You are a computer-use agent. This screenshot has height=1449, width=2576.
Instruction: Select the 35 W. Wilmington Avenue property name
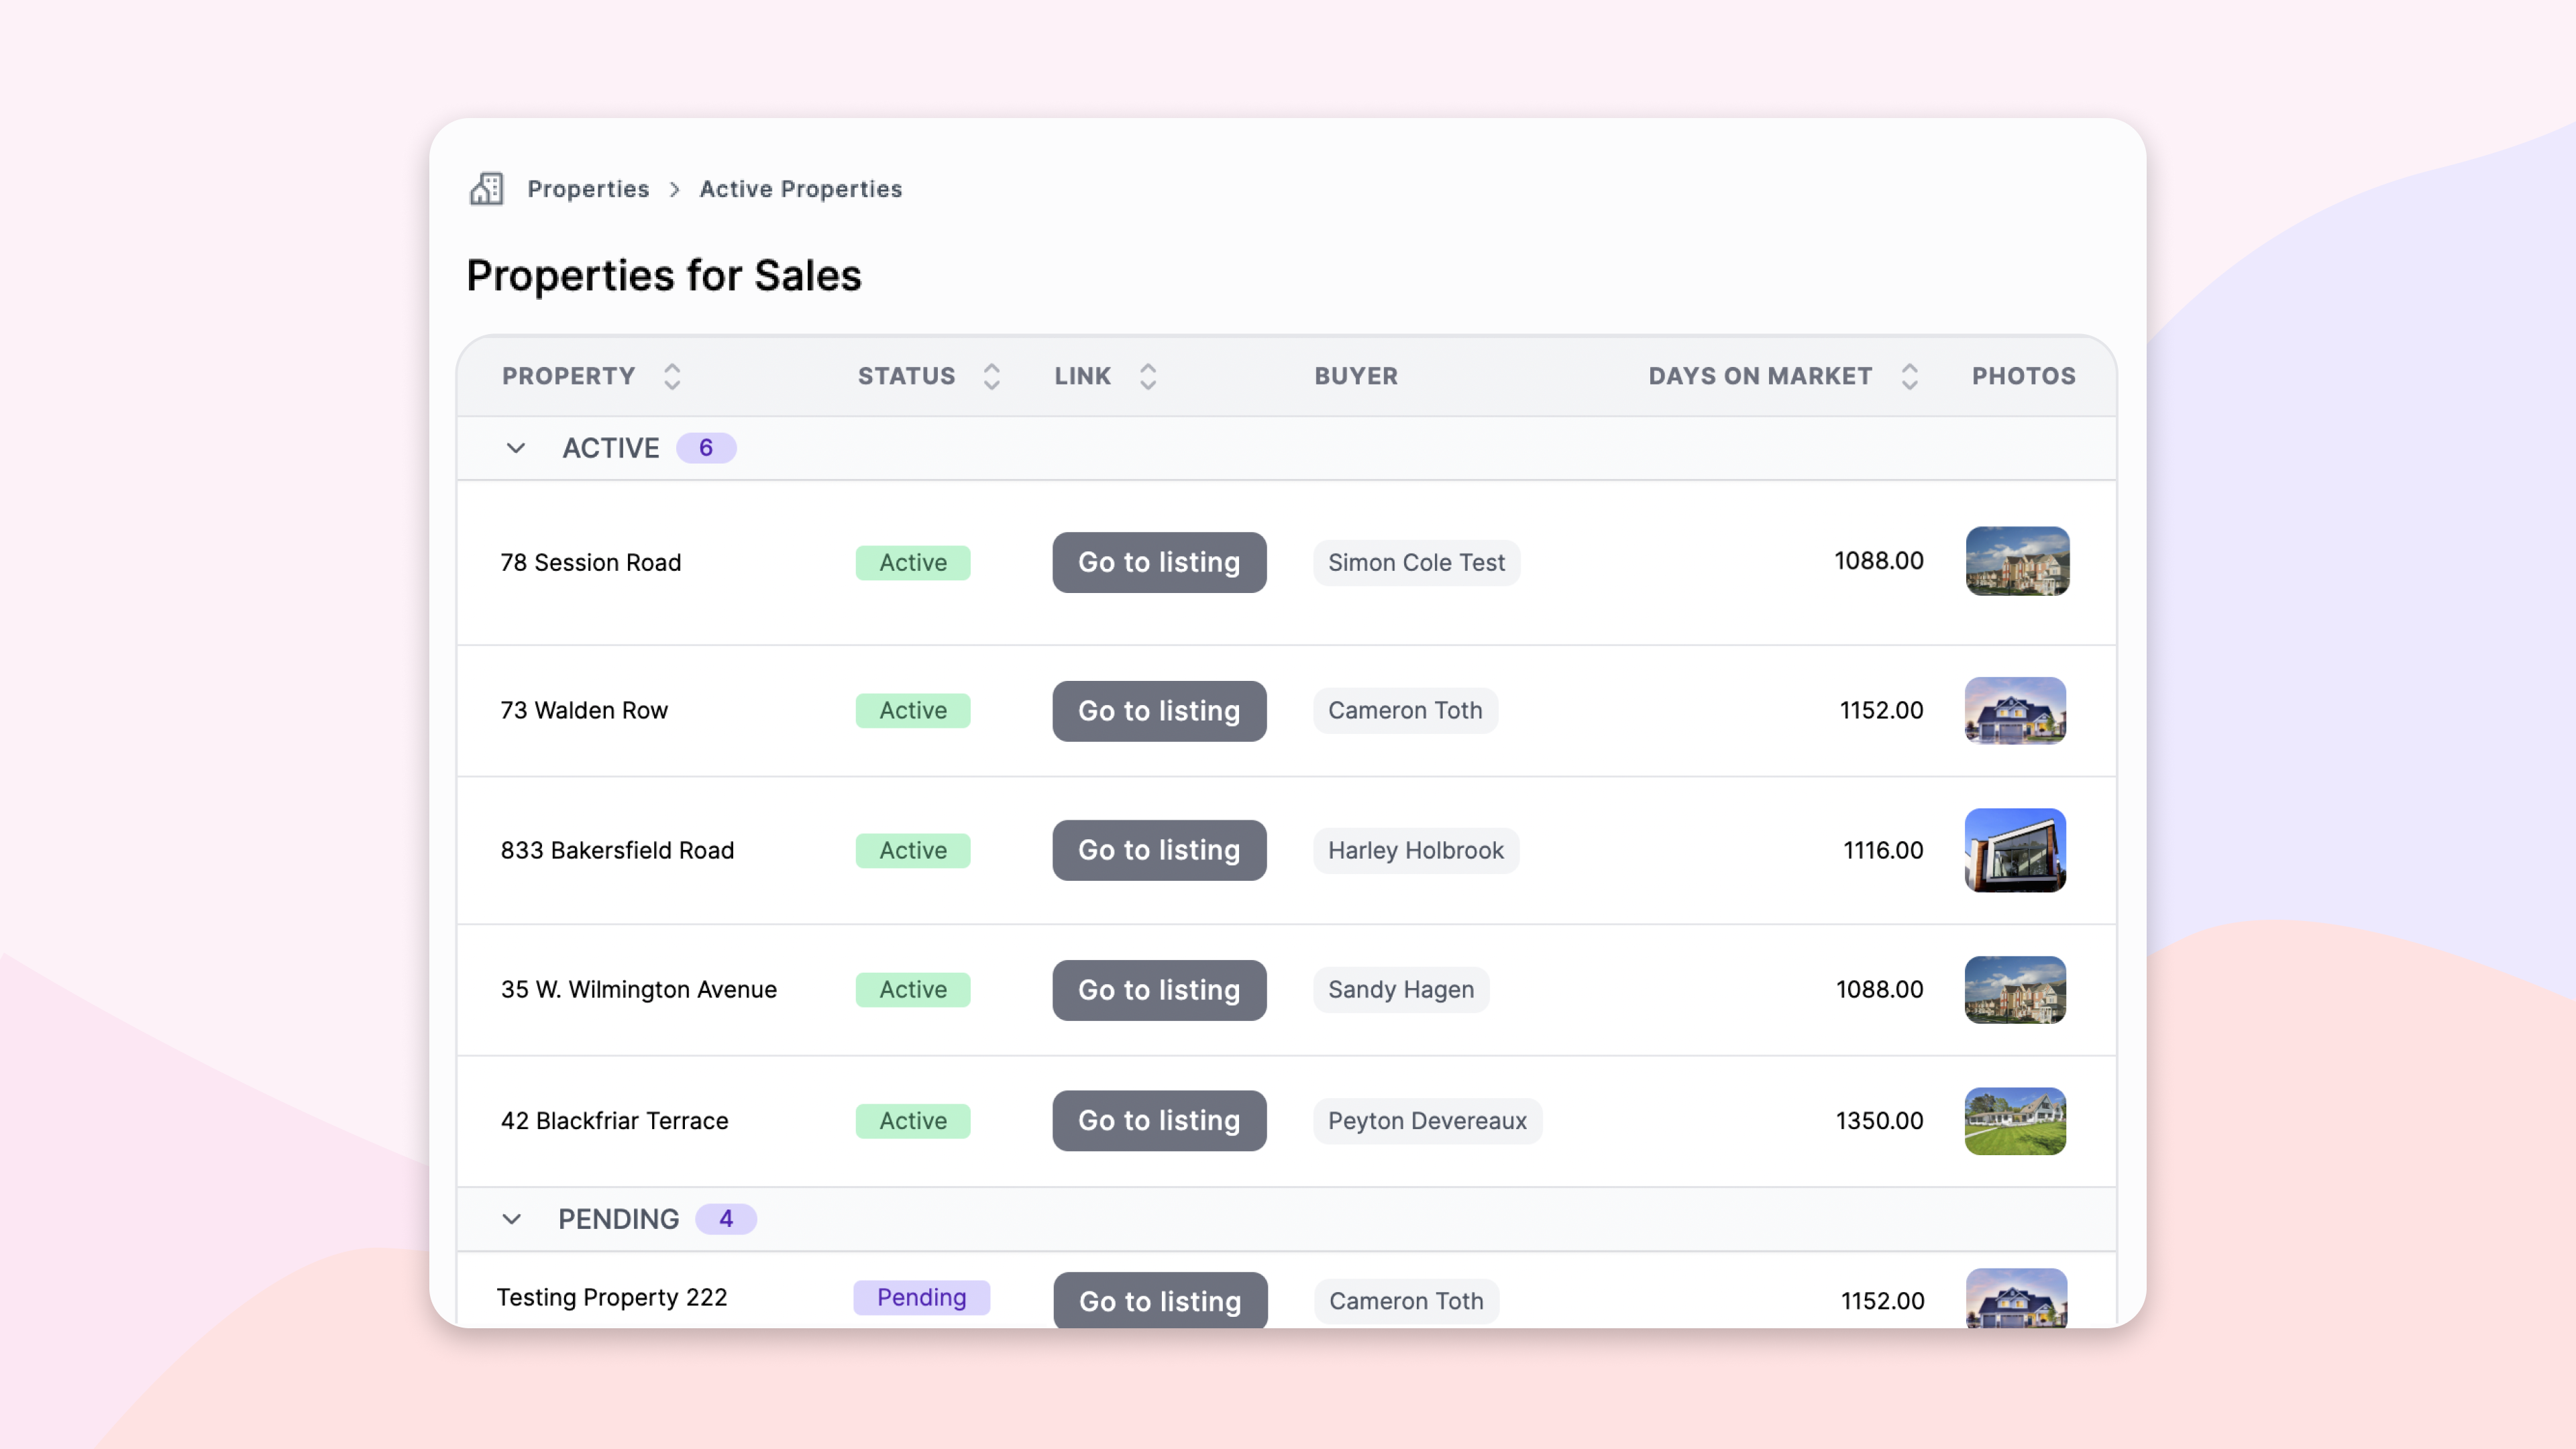(x=638, y=989)
